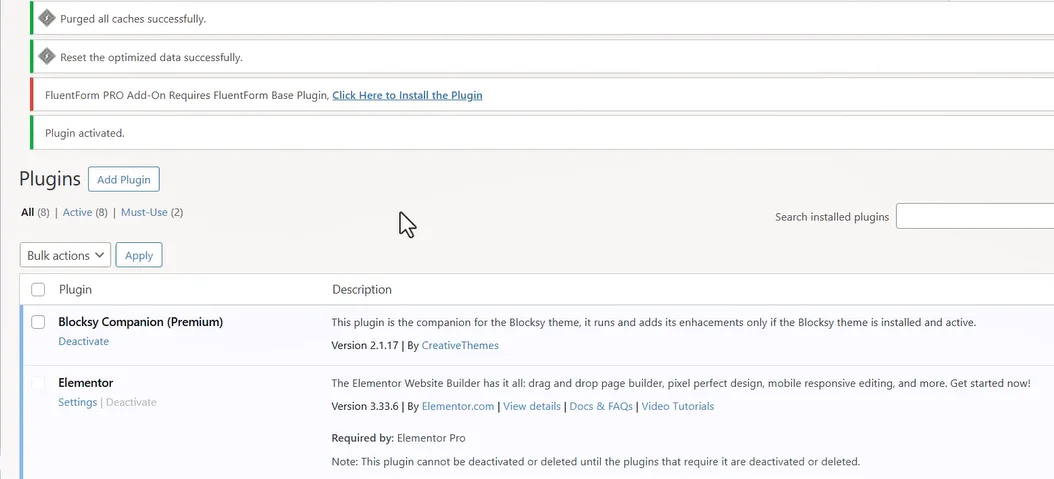
Task: Tick the Elementor plugin row checkbox
Action: [x=38, y=383]
